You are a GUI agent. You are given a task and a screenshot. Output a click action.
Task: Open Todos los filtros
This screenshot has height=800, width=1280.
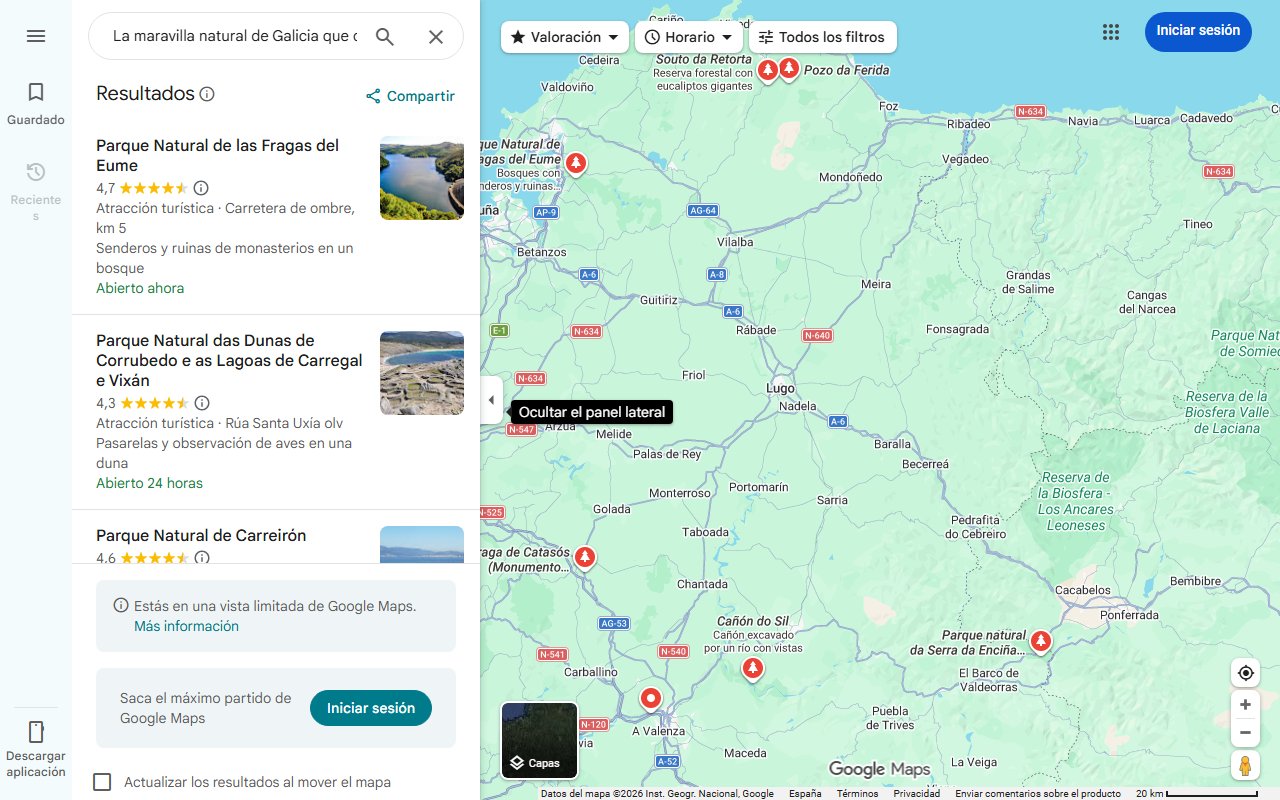click(x=822, y=36)
